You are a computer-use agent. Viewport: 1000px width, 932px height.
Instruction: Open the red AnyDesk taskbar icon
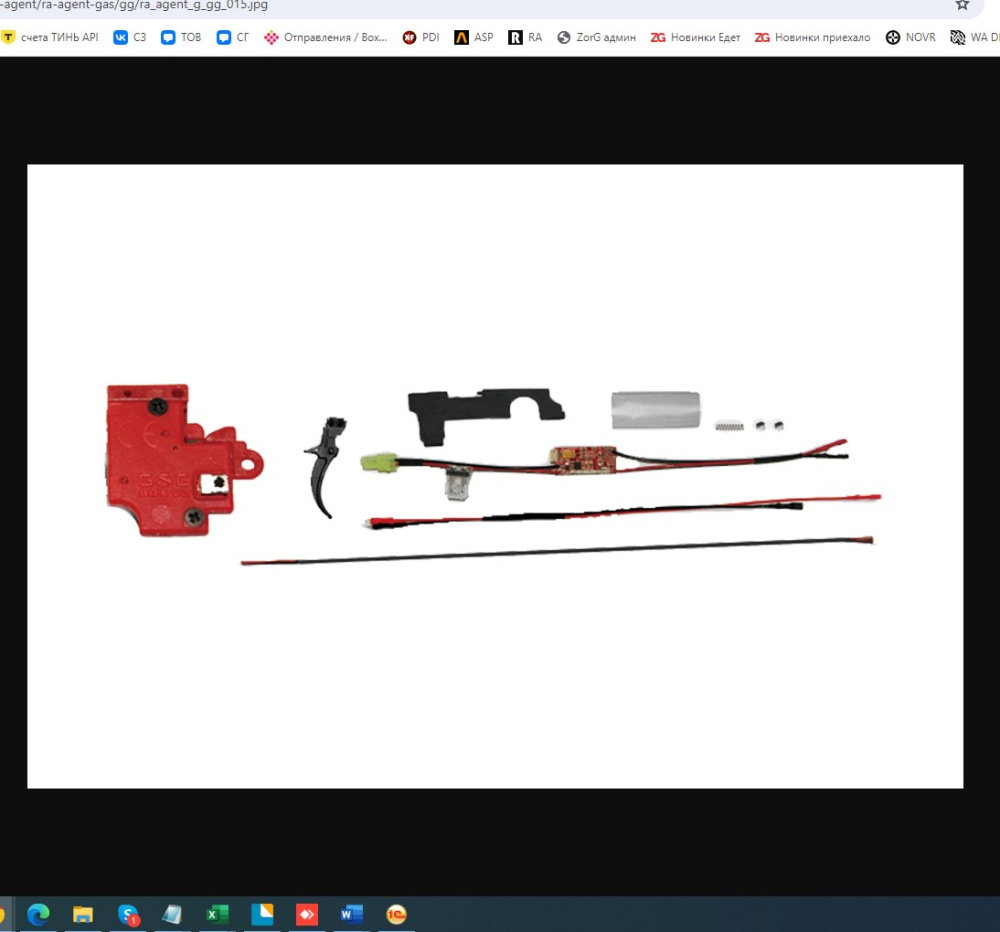(307, 914)
